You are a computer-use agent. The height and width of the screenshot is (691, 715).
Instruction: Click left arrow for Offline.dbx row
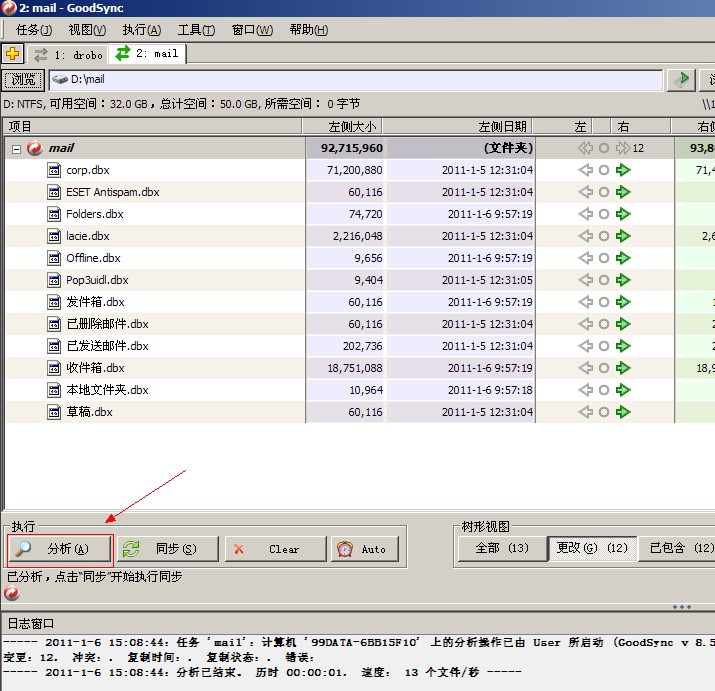click(x=585, y=258)
